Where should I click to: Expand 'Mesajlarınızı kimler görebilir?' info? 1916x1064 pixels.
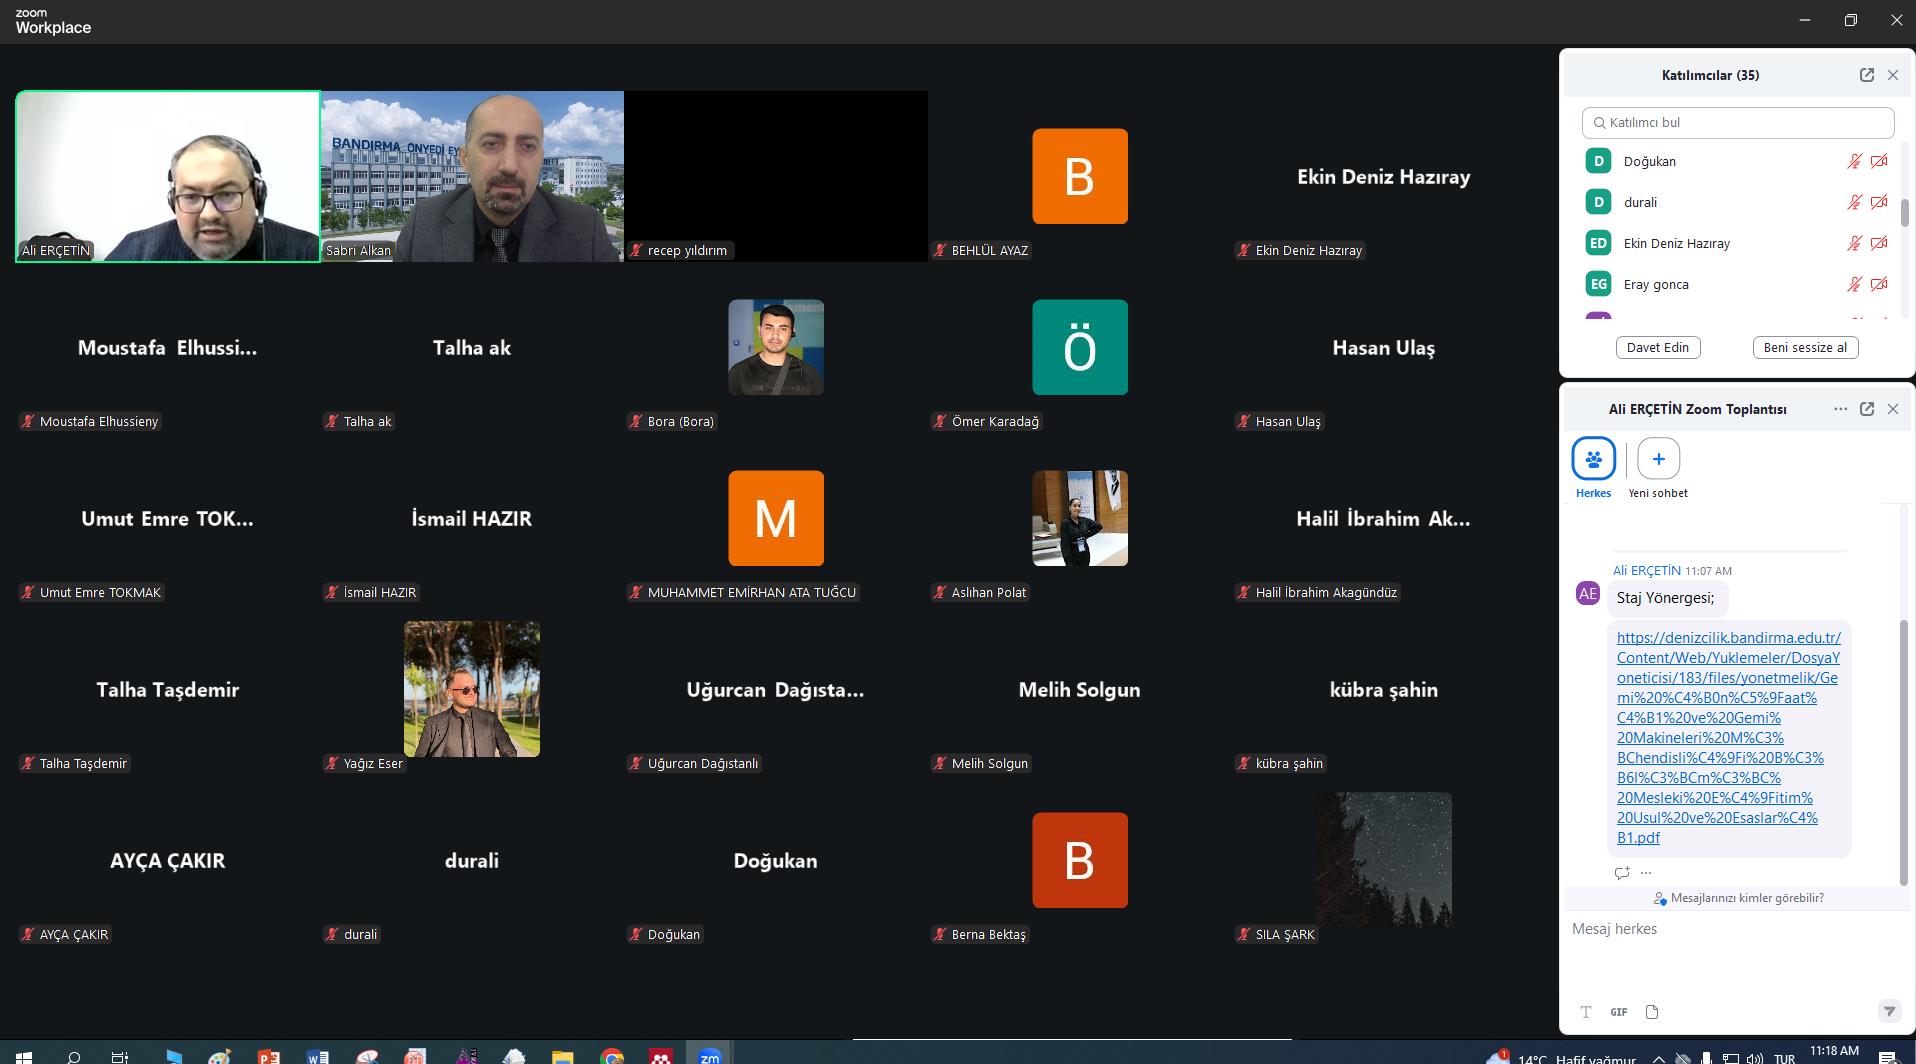(x=1738, y=898)
